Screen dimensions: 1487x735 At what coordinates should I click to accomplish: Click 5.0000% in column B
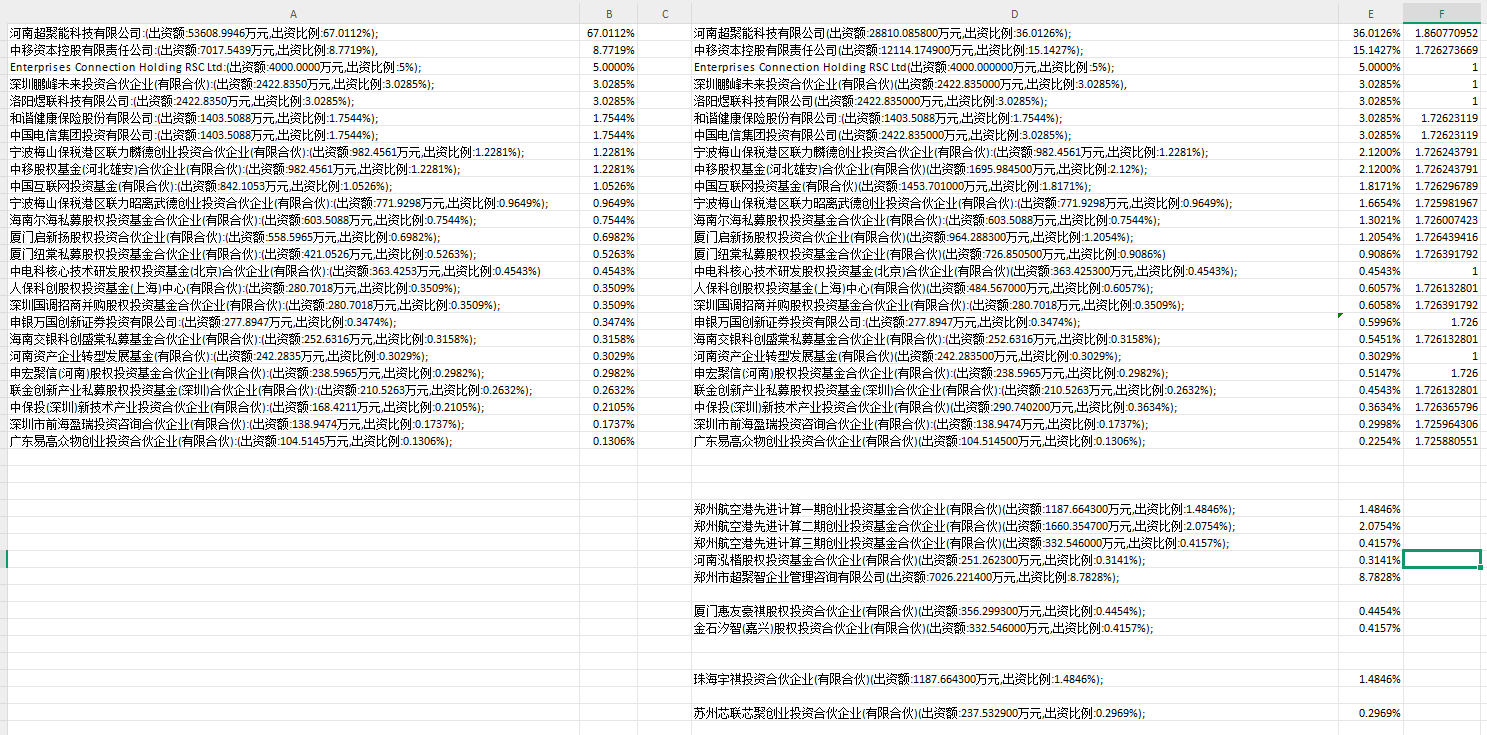[609, 67]
